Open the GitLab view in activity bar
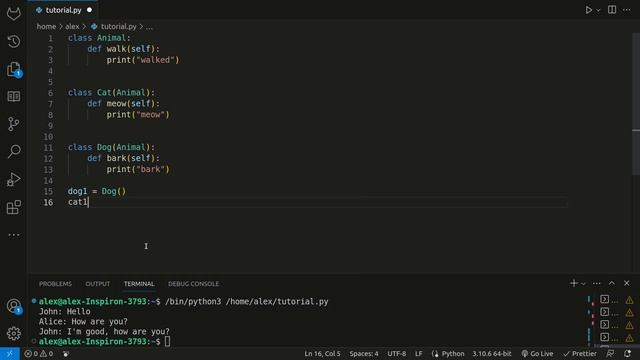The height and width of the screenshot is (360, 640). tap(13, 13)
